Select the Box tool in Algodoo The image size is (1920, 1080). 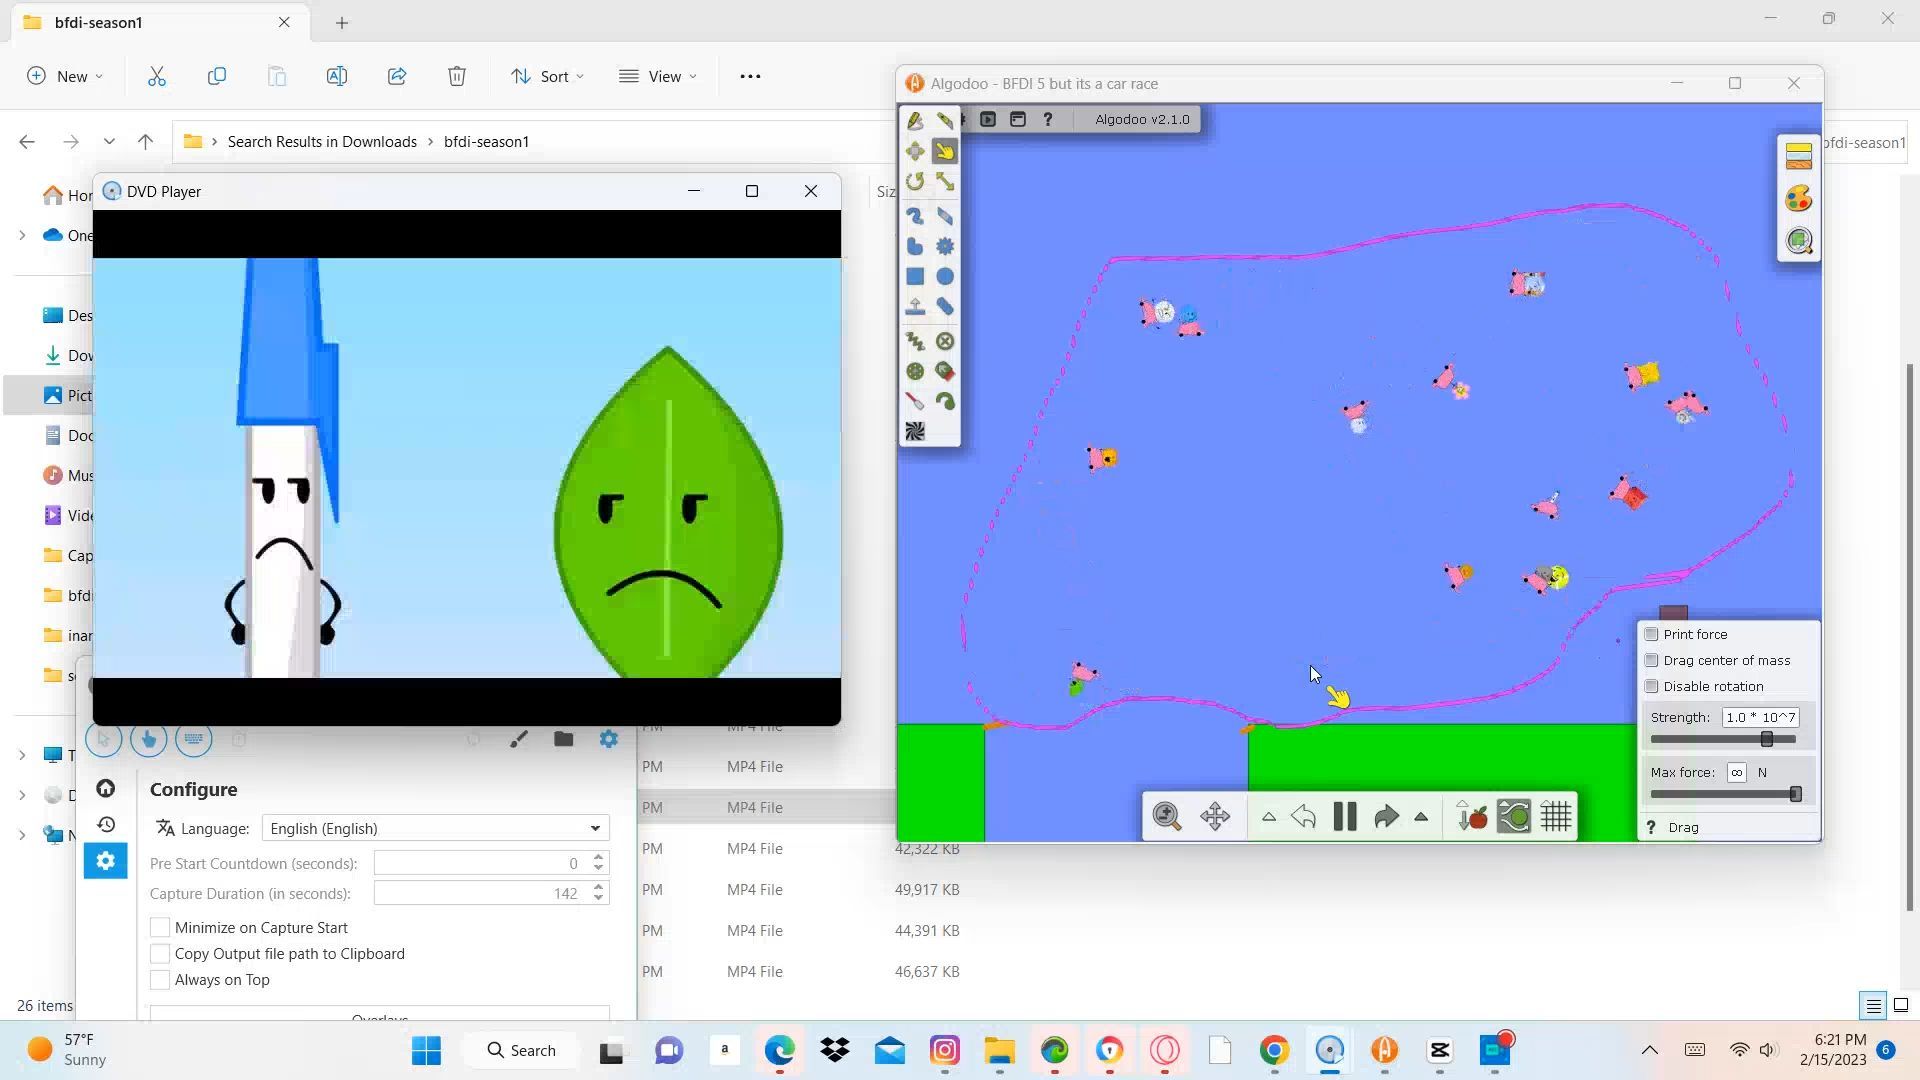point(915,277)
